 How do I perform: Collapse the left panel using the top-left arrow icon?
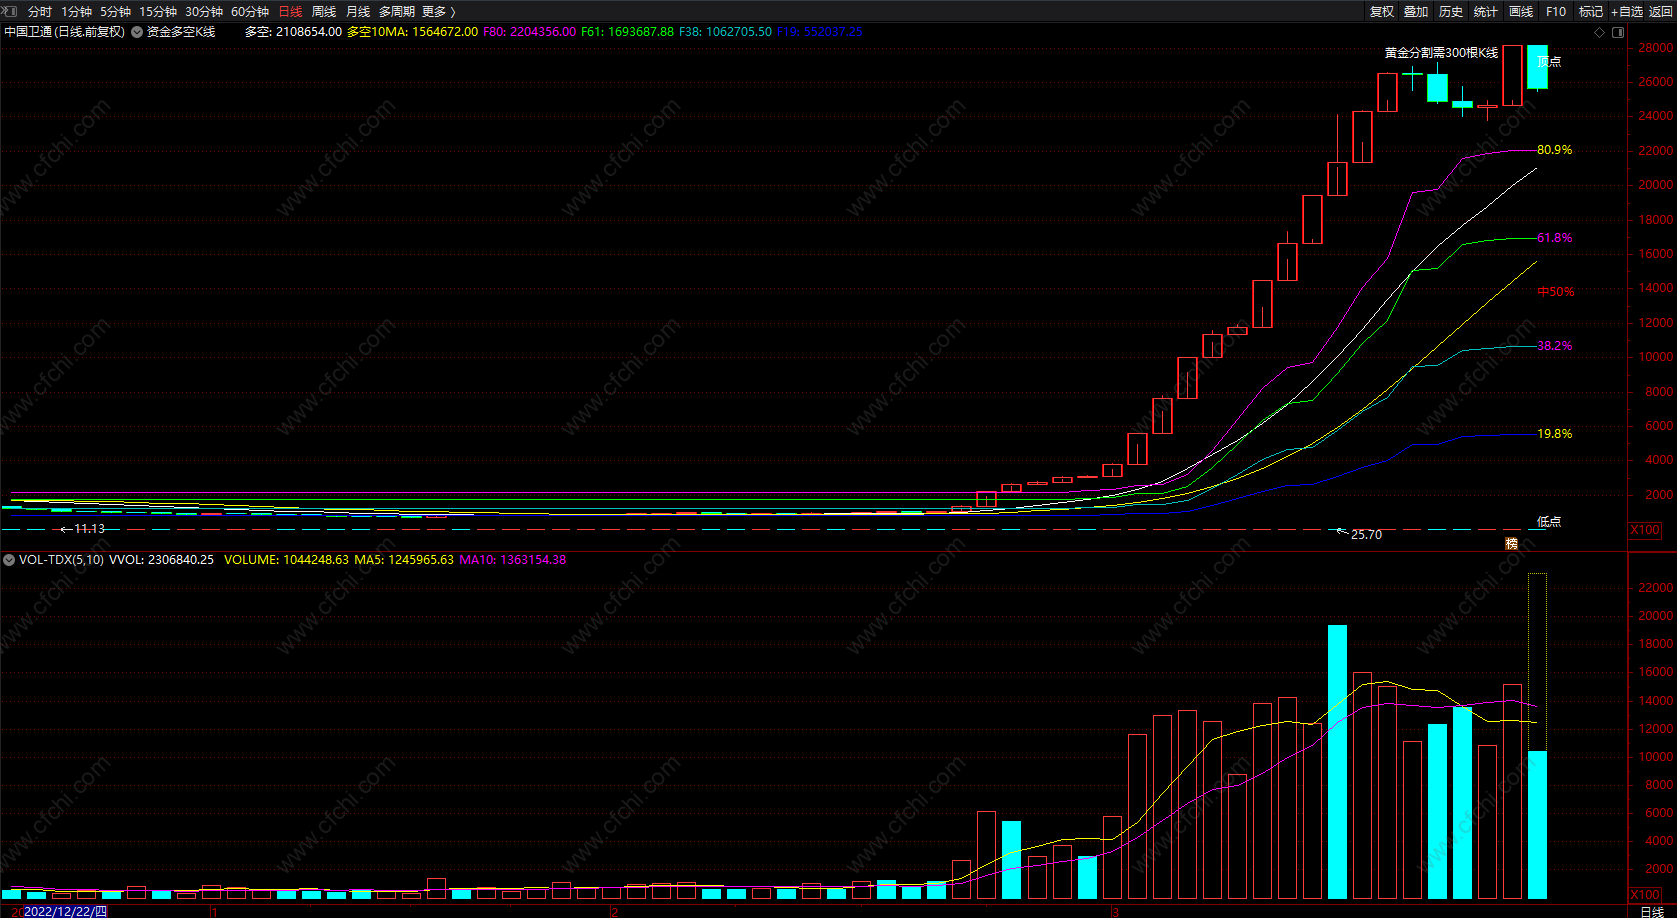10,11
